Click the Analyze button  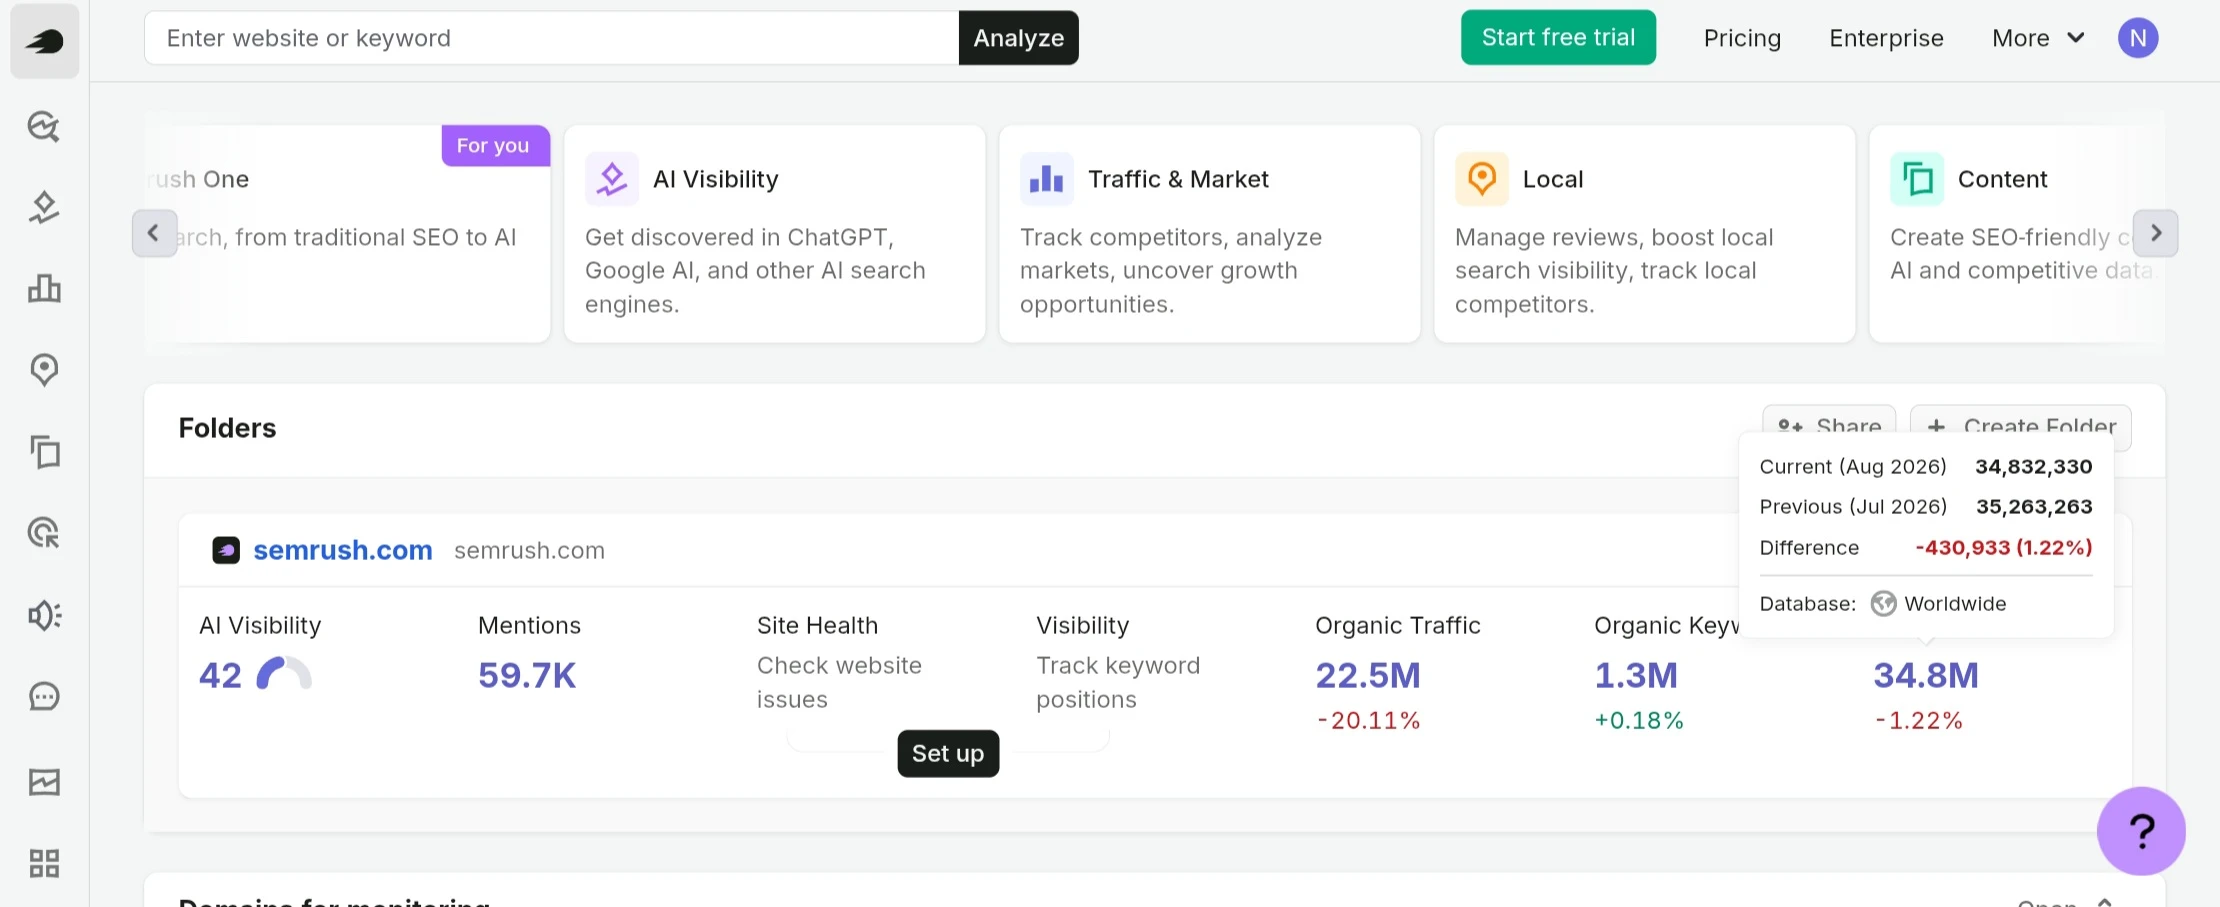click(x=1018, y=38)
